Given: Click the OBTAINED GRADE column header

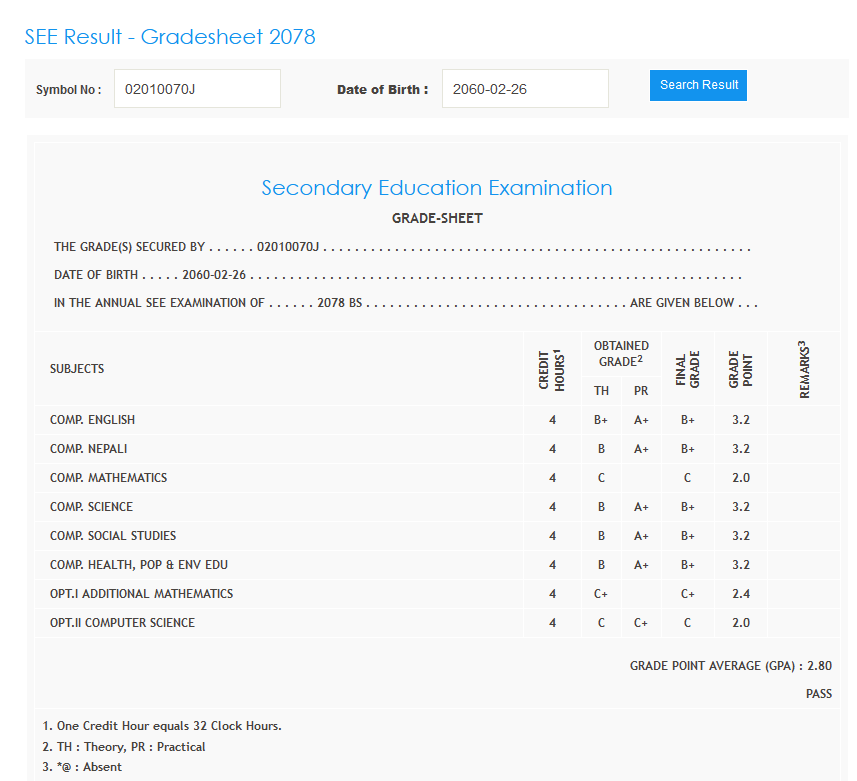Looking at the screenshot, I should (x=621, y=354).
